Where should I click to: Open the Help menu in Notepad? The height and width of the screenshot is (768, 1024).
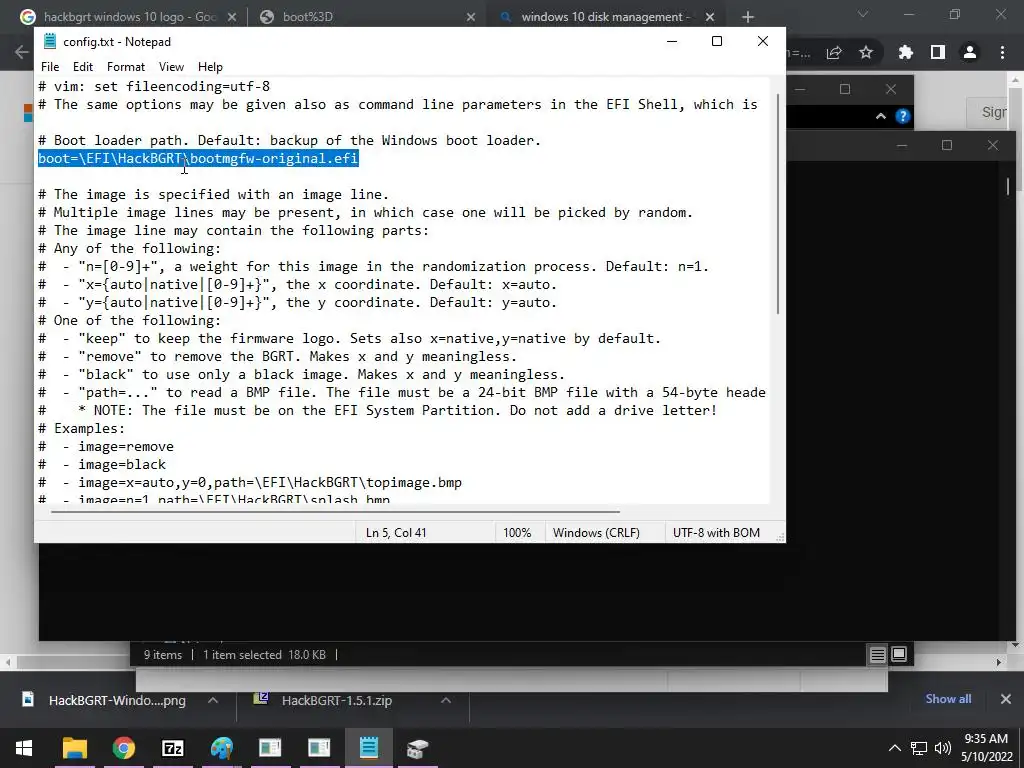click(210, 67)
